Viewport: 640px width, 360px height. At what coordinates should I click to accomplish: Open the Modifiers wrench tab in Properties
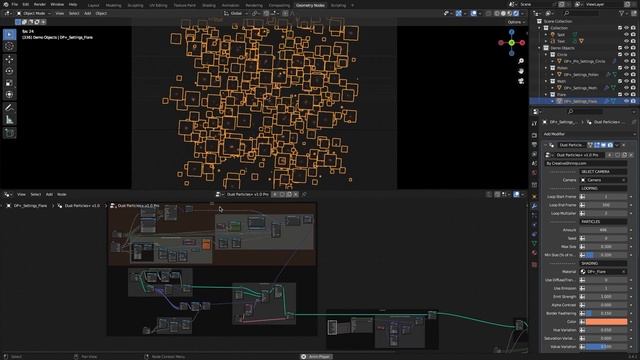click(534, 206)
